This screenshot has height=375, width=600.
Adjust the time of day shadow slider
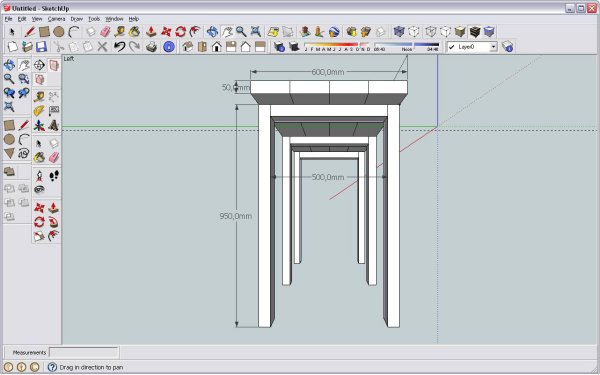tap(406, 47)
